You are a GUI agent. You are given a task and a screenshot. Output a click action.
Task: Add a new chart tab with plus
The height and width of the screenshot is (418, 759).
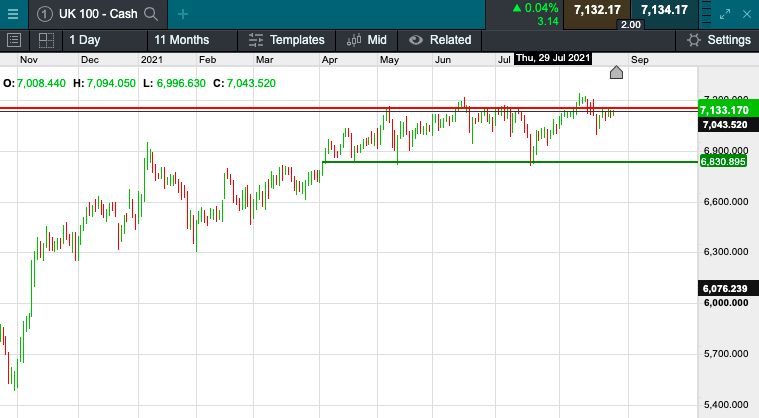click(182, 14)
